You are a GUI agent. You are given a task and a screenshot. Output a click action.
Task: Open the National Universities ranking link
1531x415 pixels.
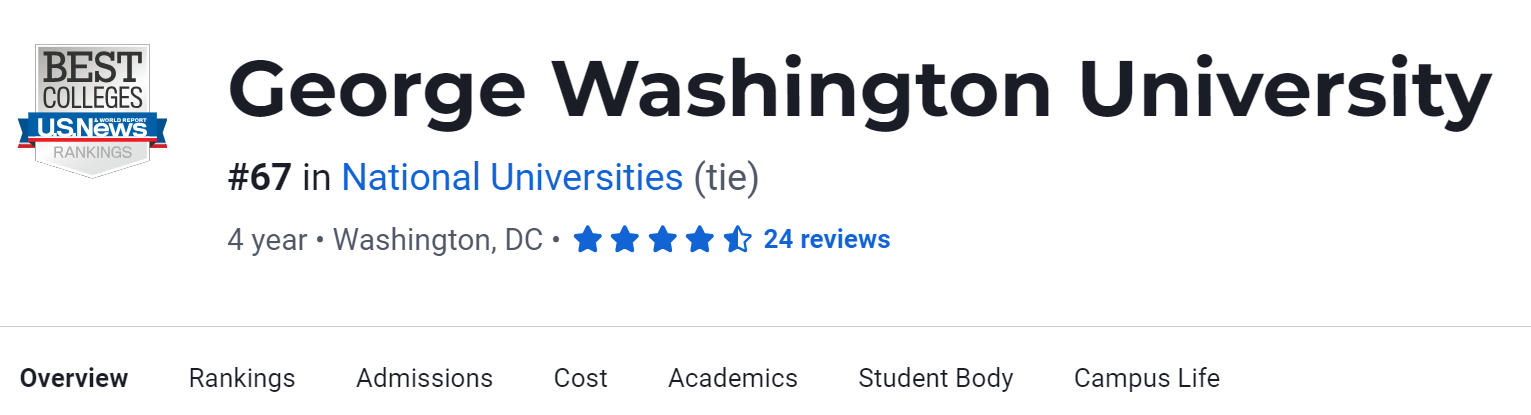[511, 178]
